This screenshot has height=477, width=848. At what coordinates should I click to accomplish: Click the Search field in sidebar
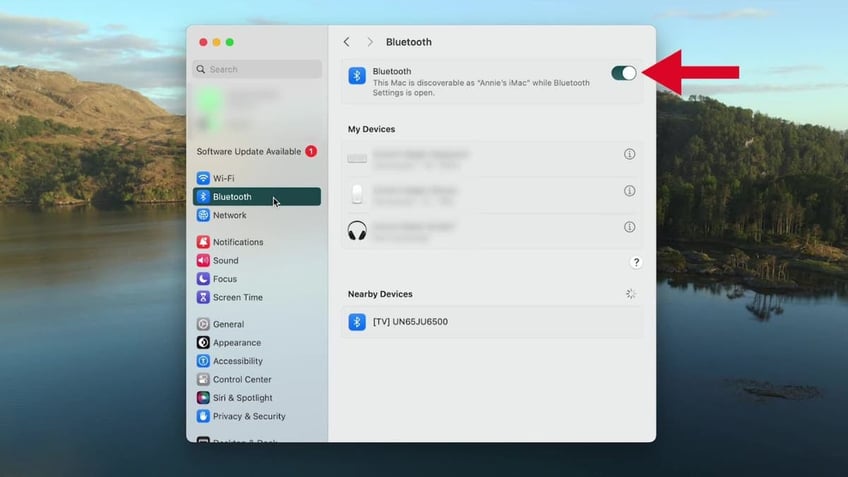tap(257, 69)
